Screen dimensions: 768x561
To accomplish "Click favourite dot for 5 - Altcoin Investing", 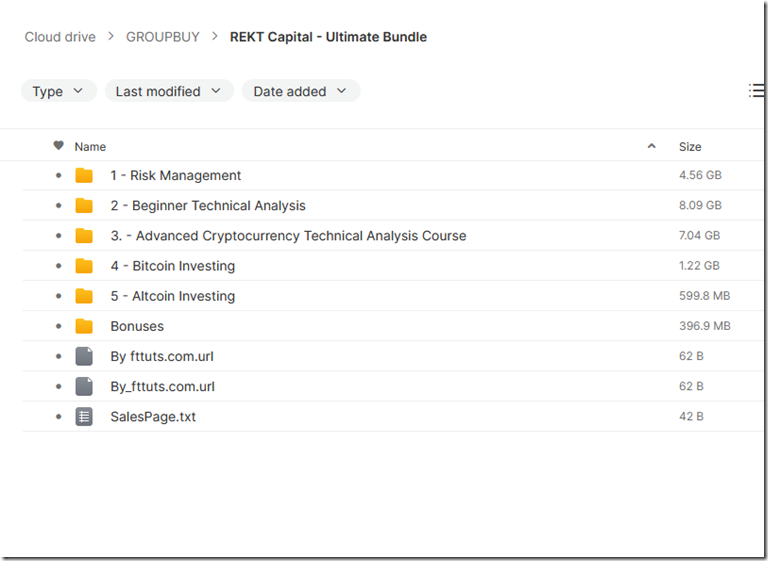I will point(59,296).
